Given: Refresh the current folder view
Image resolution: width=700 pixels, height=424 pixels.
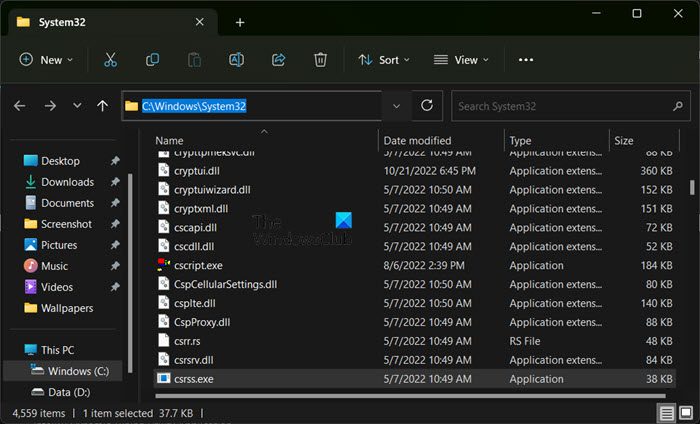Looking at the screenshot, I should tap(427, 105).
